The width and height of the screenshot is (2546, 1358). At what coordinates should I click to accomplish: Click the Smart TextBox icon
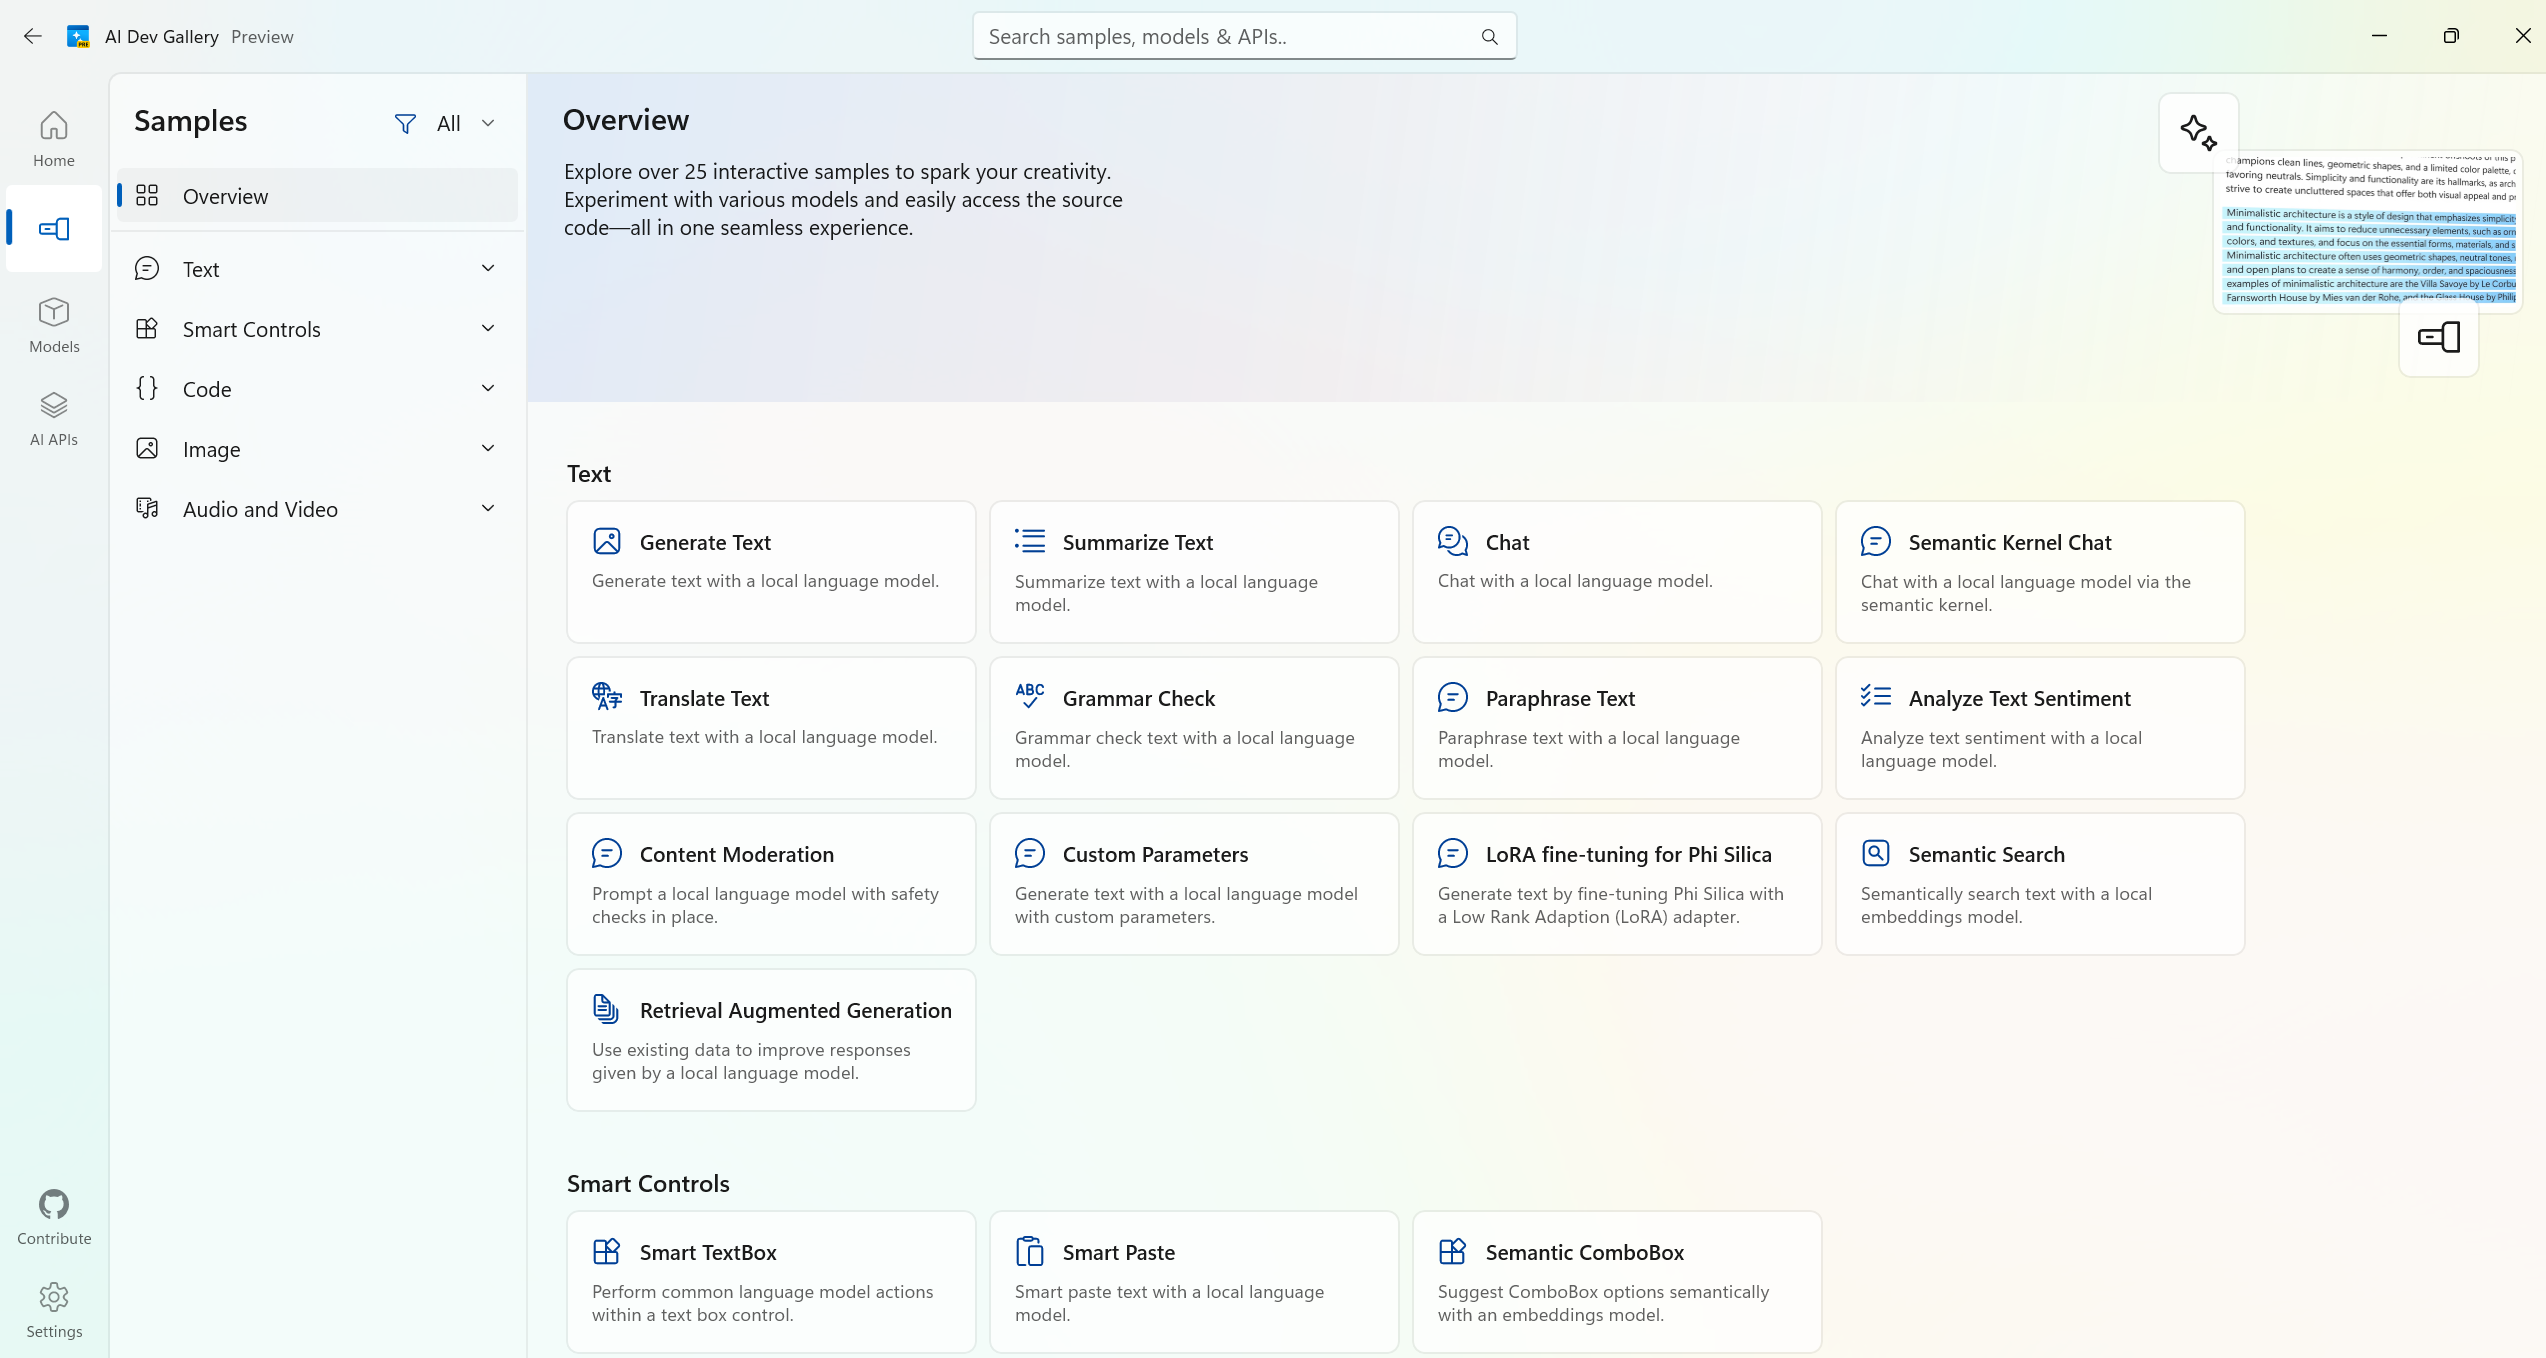607,1251
